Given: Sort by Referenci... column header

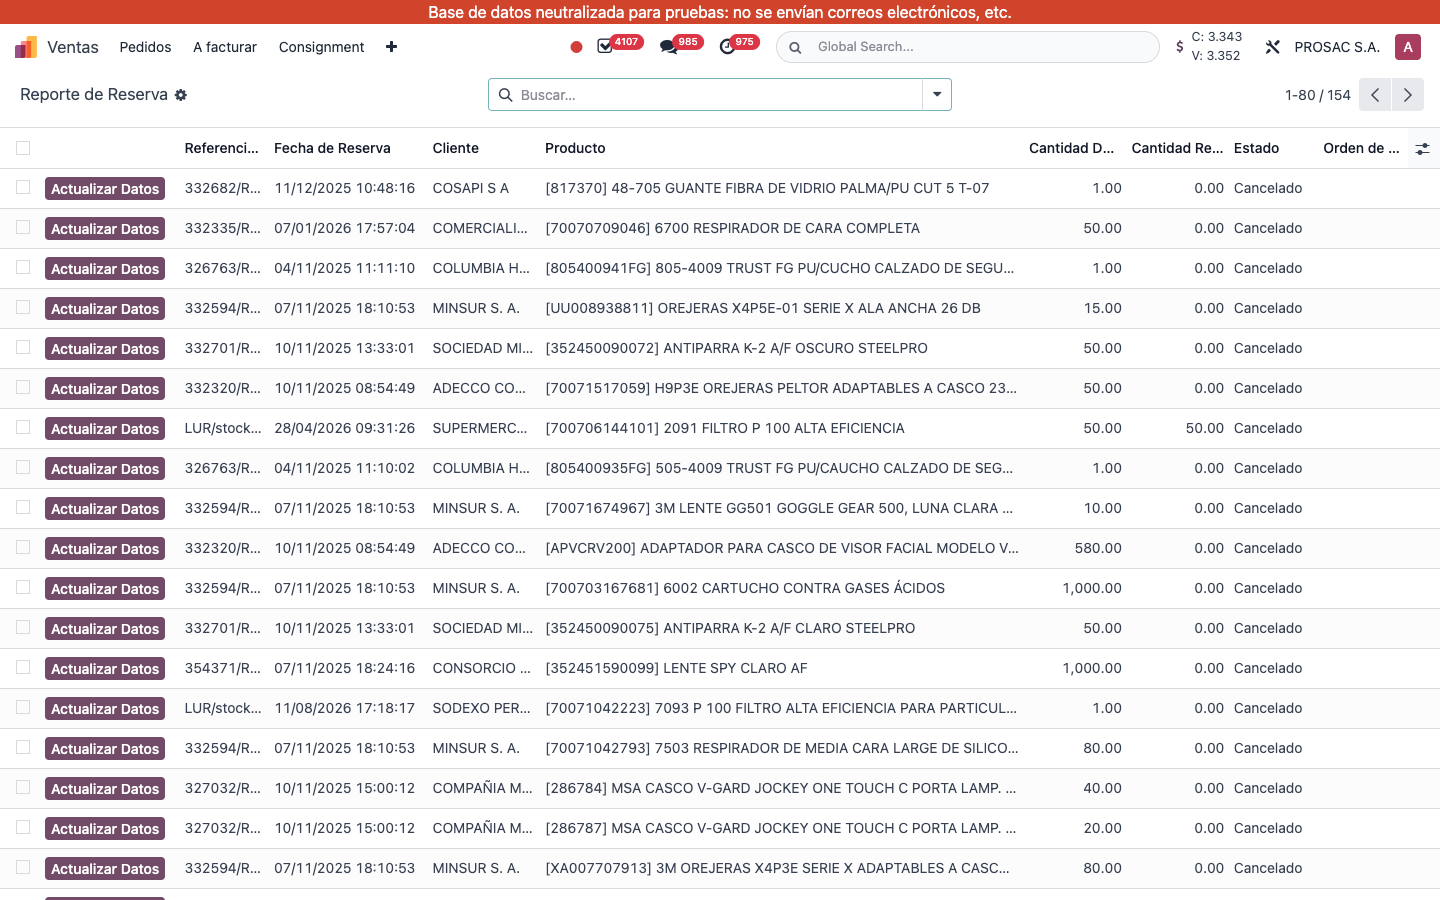Looking at the screenshot, I should point(222,148).
